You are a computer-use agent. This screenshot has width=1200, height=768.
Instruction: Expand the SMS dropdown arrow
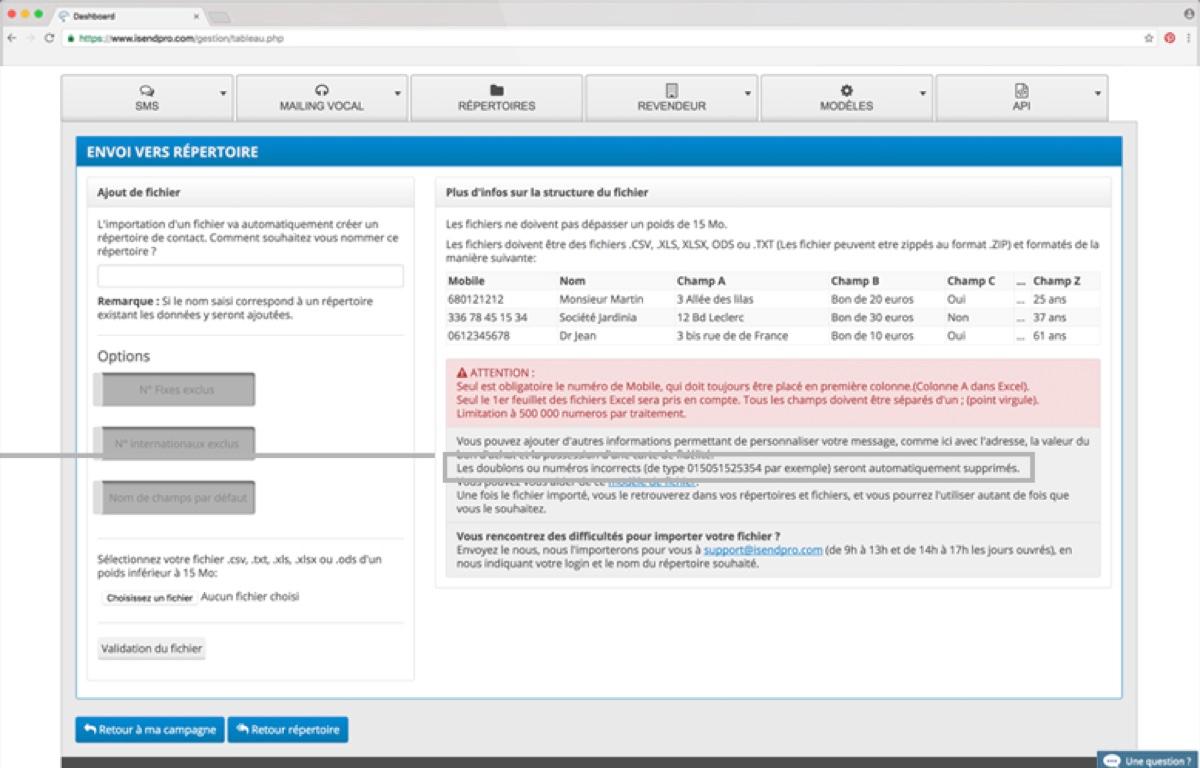click(223, 90)
